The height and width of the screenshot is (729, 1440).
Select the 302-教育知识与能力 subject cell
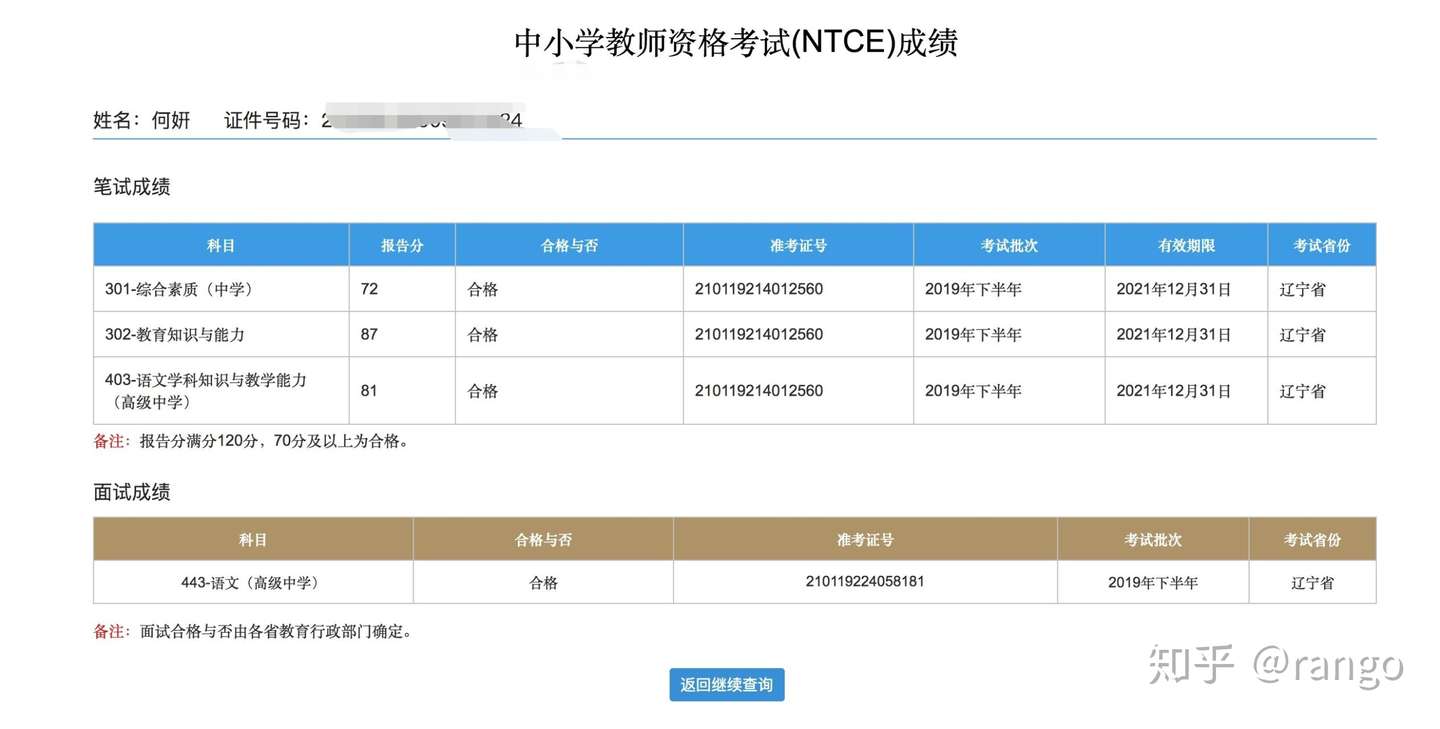(x=221, y=334)
